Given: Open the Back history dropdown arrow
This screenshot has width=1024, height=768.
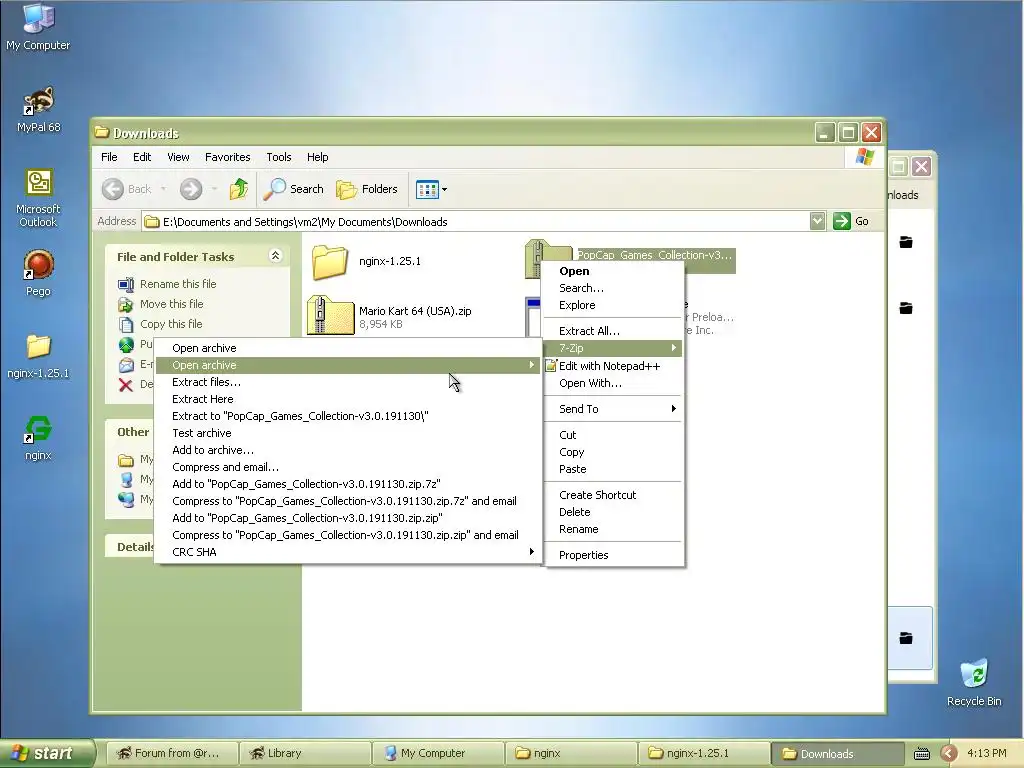Looking at the screenshot, I should click(x=163, y=189).
